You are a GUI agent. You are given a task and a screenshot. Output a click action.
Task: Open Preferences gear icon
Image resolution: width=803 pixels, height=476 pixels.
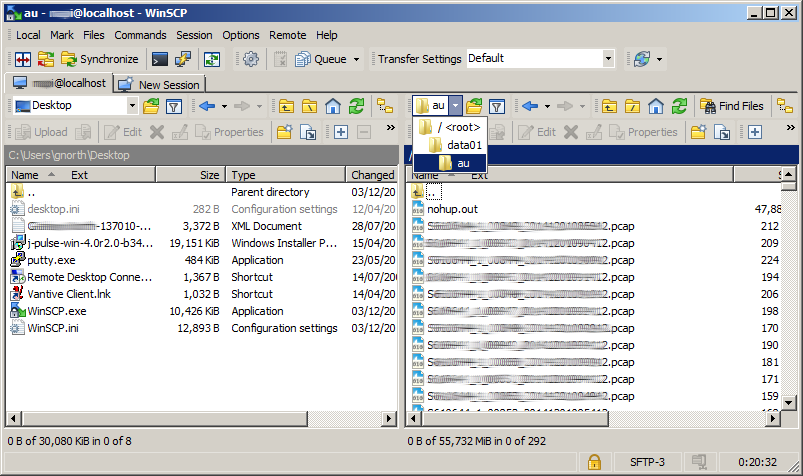point(250,59)
